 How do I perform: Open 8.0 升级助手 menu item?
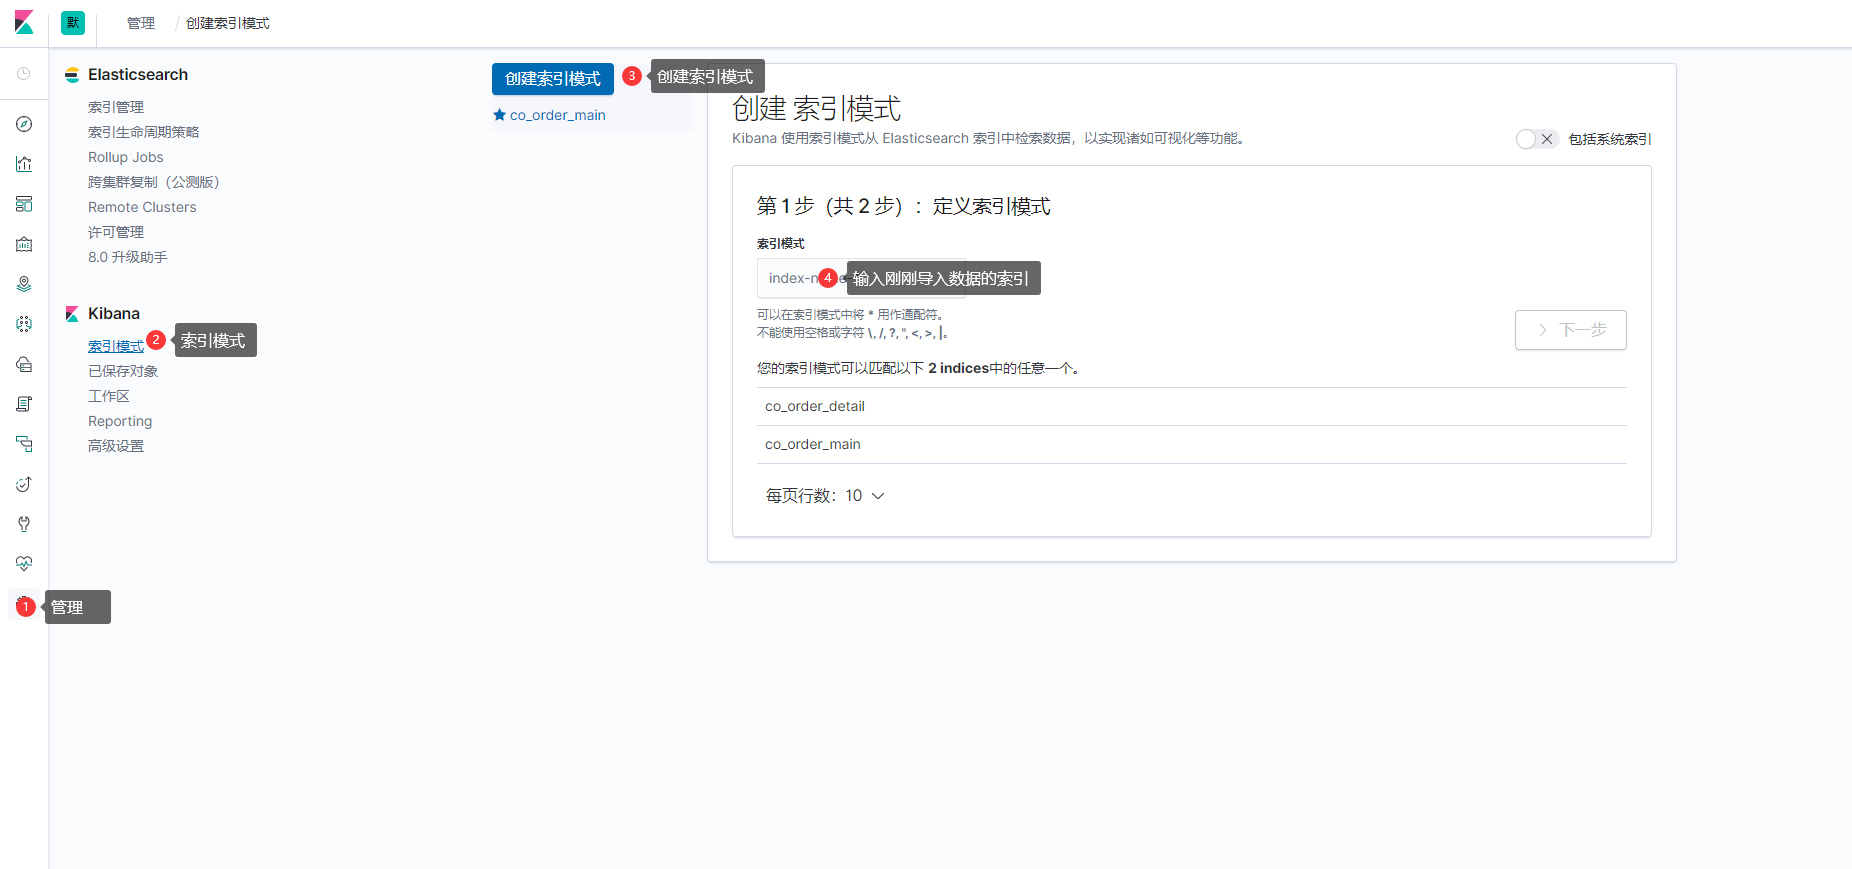pos(128,257)
